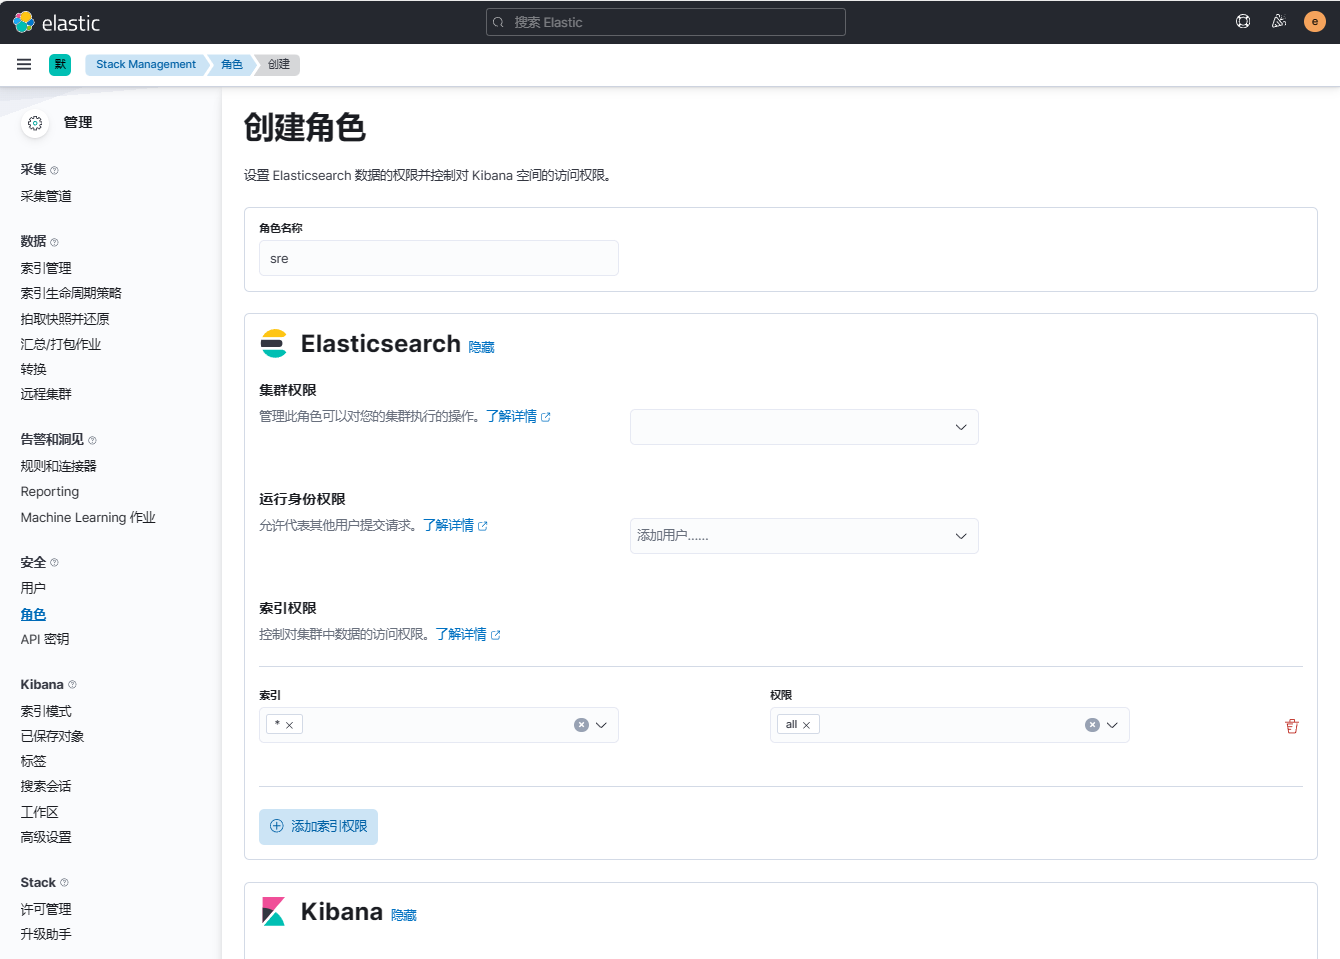Click the green space selector avatar
1340x959 pixels.
pyautogui.click(x=60, y=64)
